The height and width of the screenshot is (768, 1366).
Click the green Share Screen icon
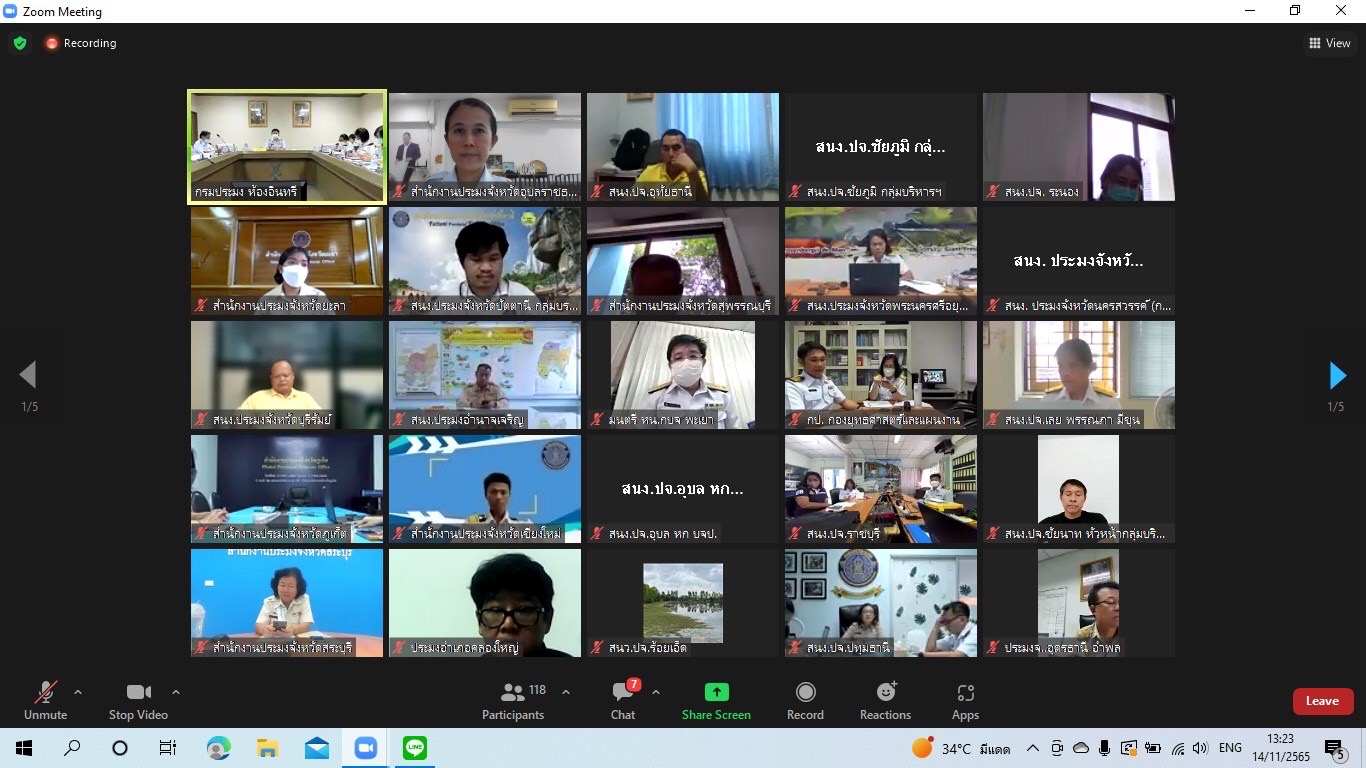(x=716, y=692)
